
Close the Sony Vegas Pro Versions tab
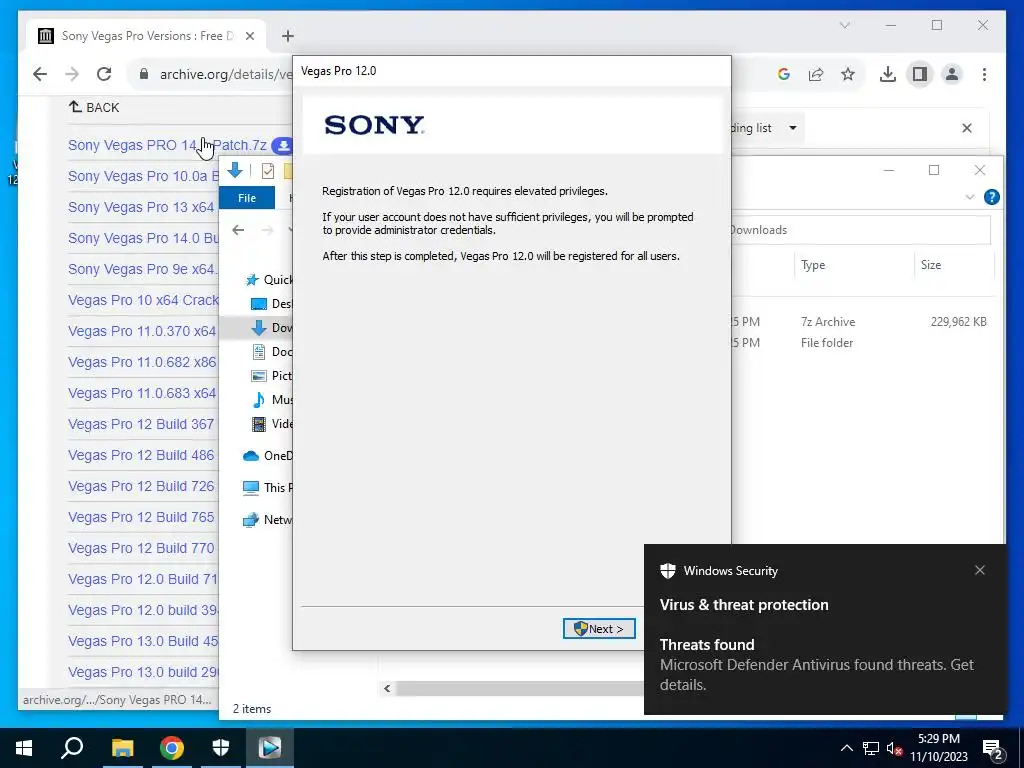point(249,36)
